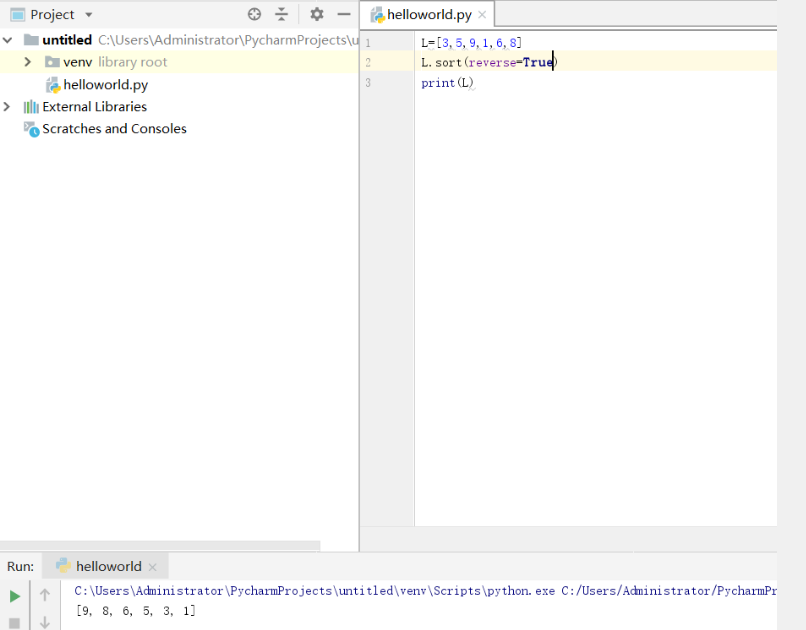Click the Project panel horizontal scrollbar

(x=160, y=545)
